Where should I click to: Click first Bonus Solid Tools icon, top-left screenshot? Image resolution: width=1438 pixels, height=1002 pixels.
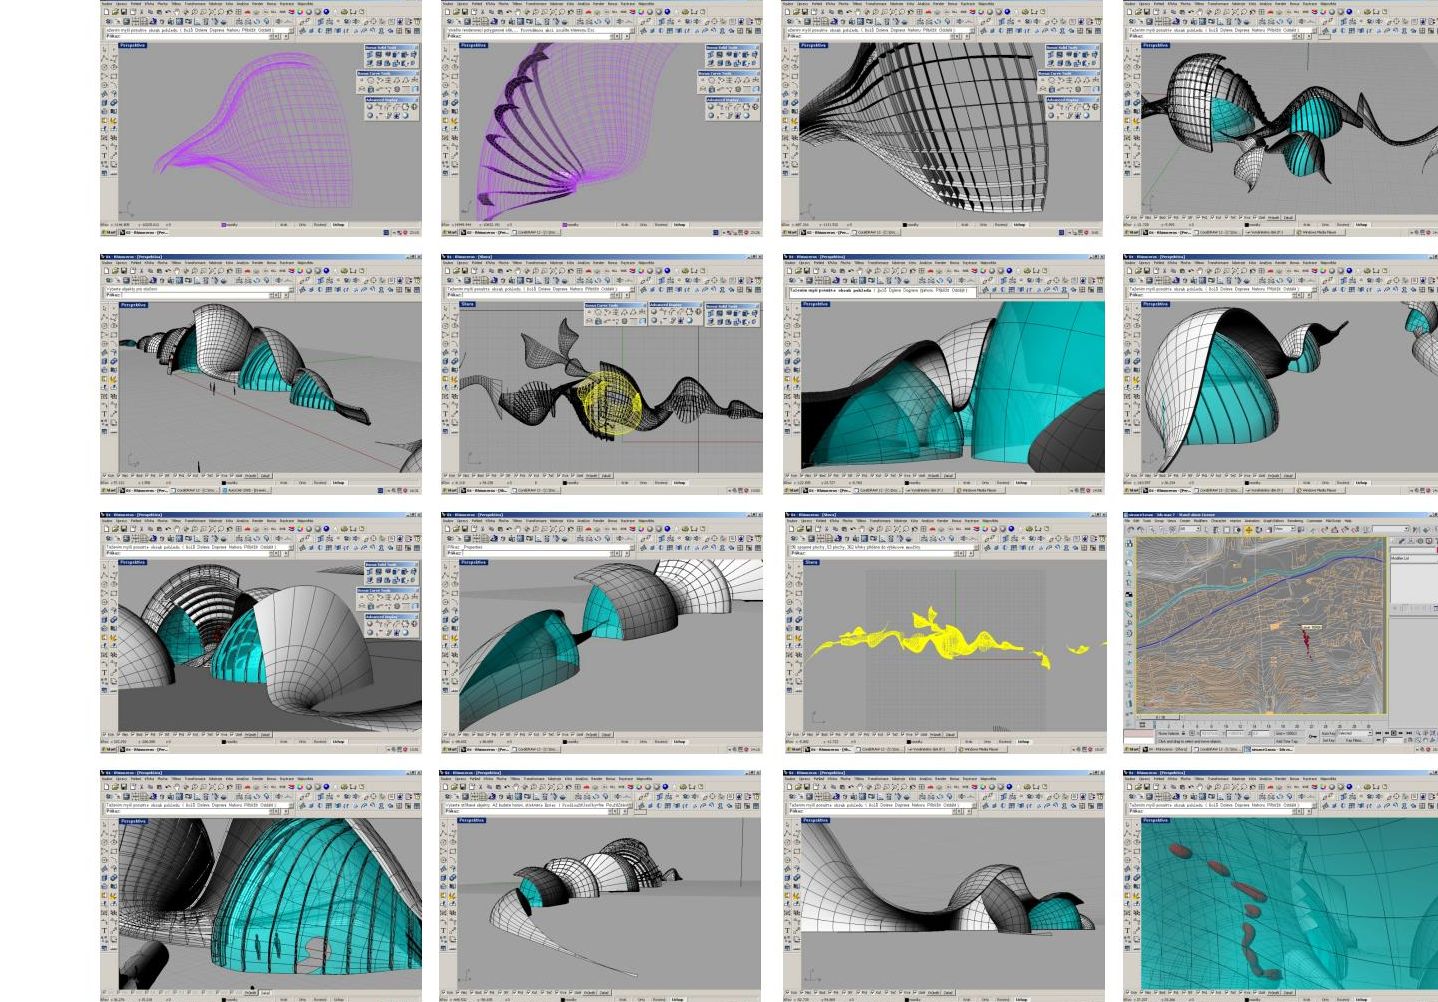tap(369, 55)
